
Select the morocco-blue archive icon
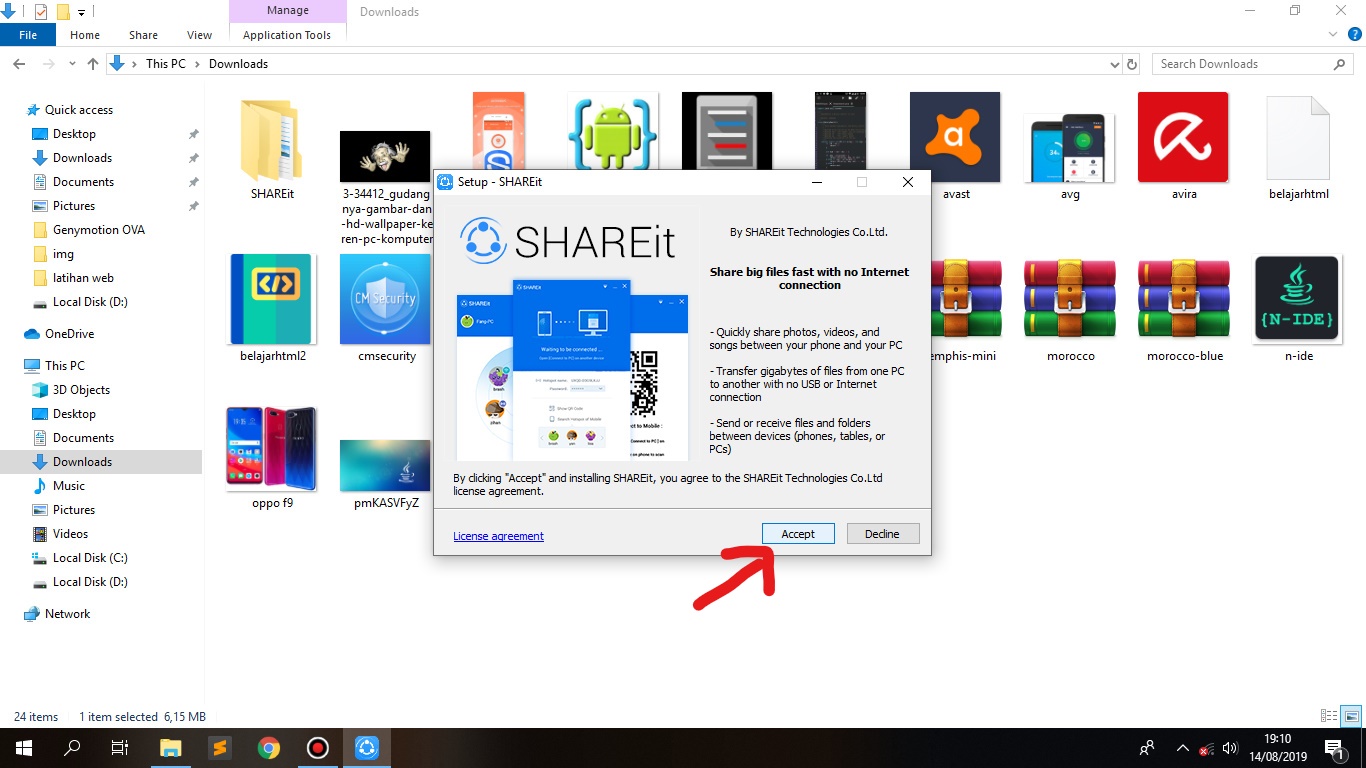1183,299
